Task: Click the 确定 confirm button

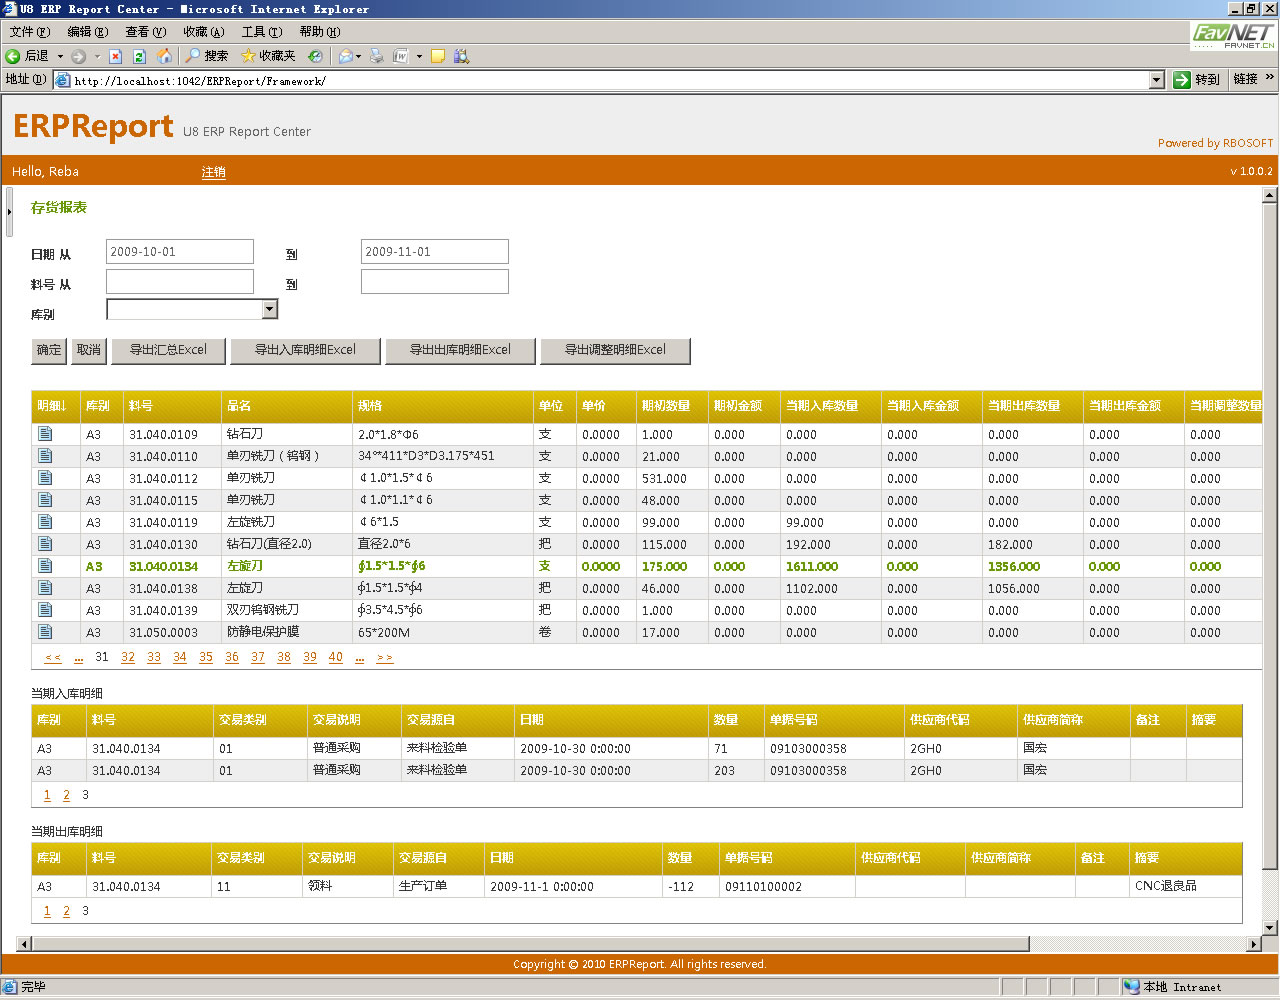Action: (49, 350)
